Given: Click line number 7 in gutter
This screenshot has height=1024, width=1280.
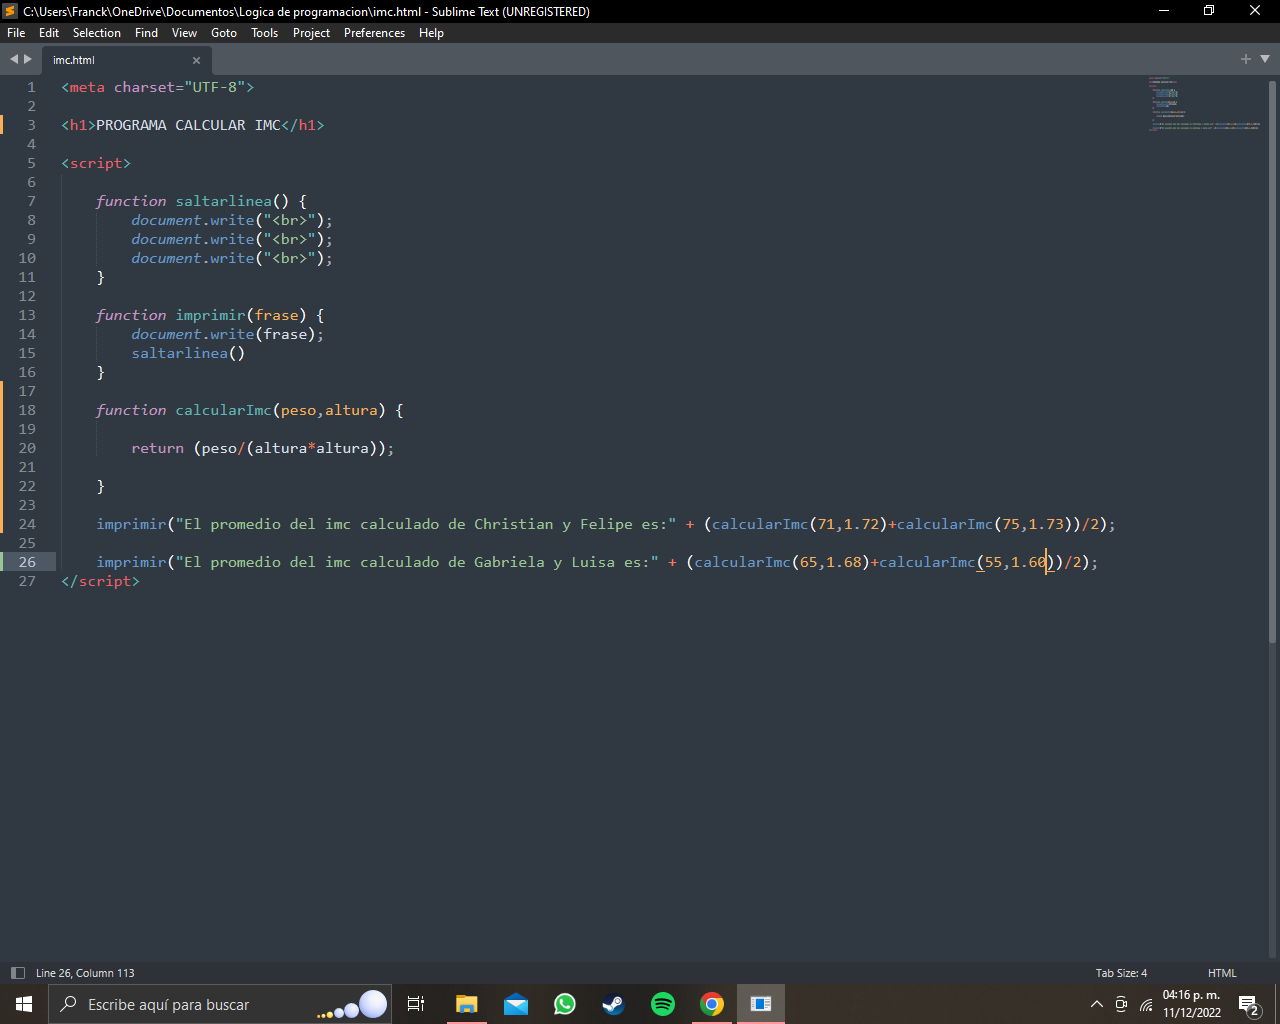Looking at the screenshot, I should click(31, 201).
